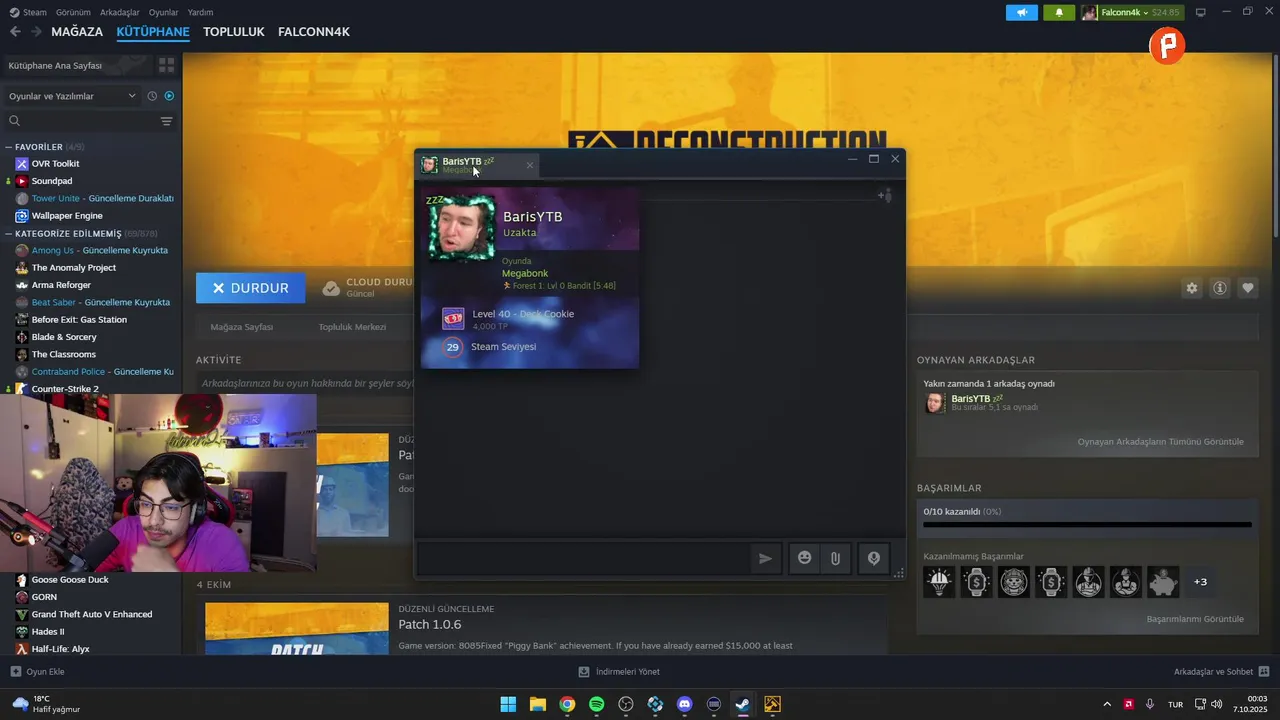Click the DURDUR button
The height and width of the screenshot is (720, 1280).
click(x=250, y=288)
